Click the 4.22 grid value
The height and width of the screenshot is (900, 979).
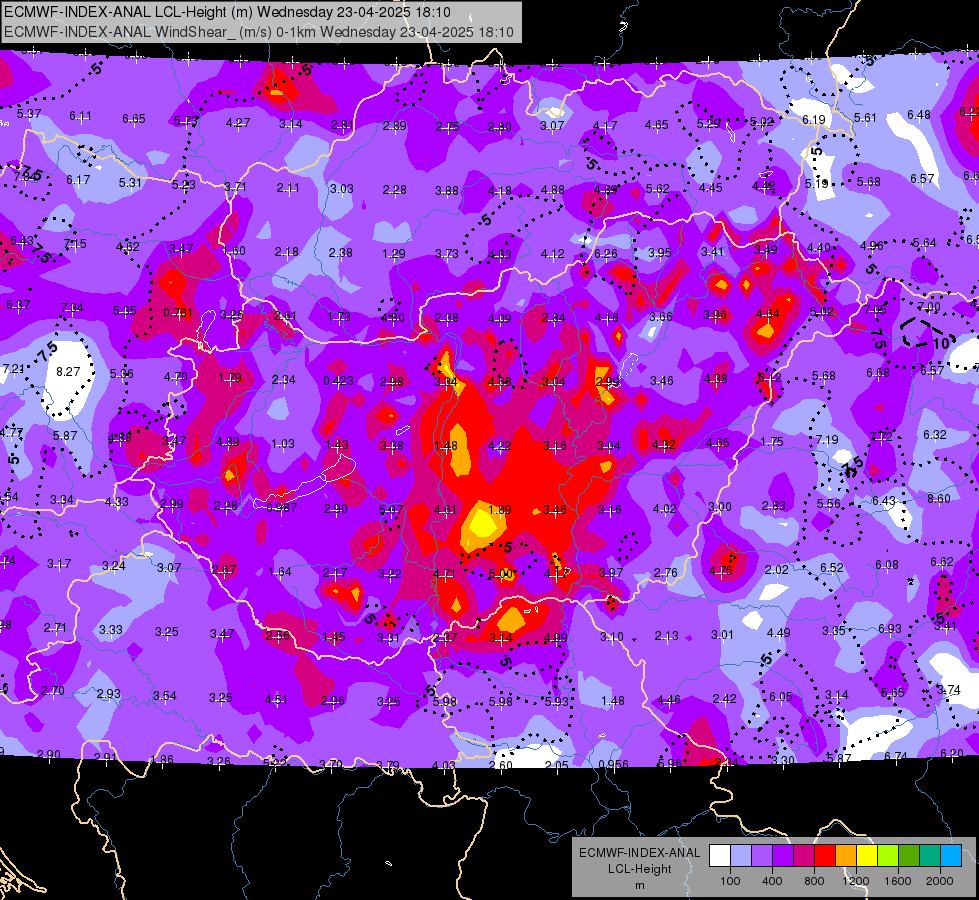(x=499, y=446)
